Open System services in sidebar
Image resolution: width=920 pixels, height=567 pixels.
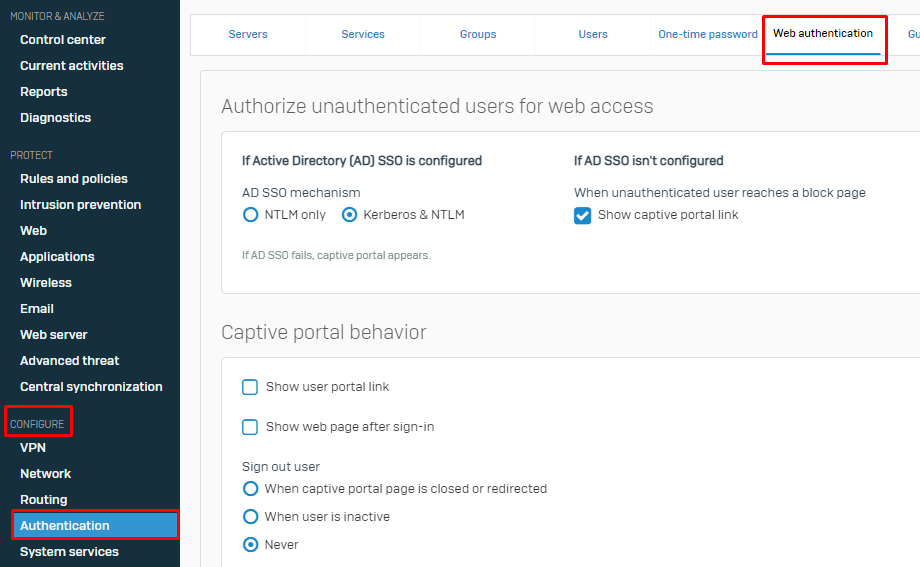pyautogui.click(x=69, y=552)
